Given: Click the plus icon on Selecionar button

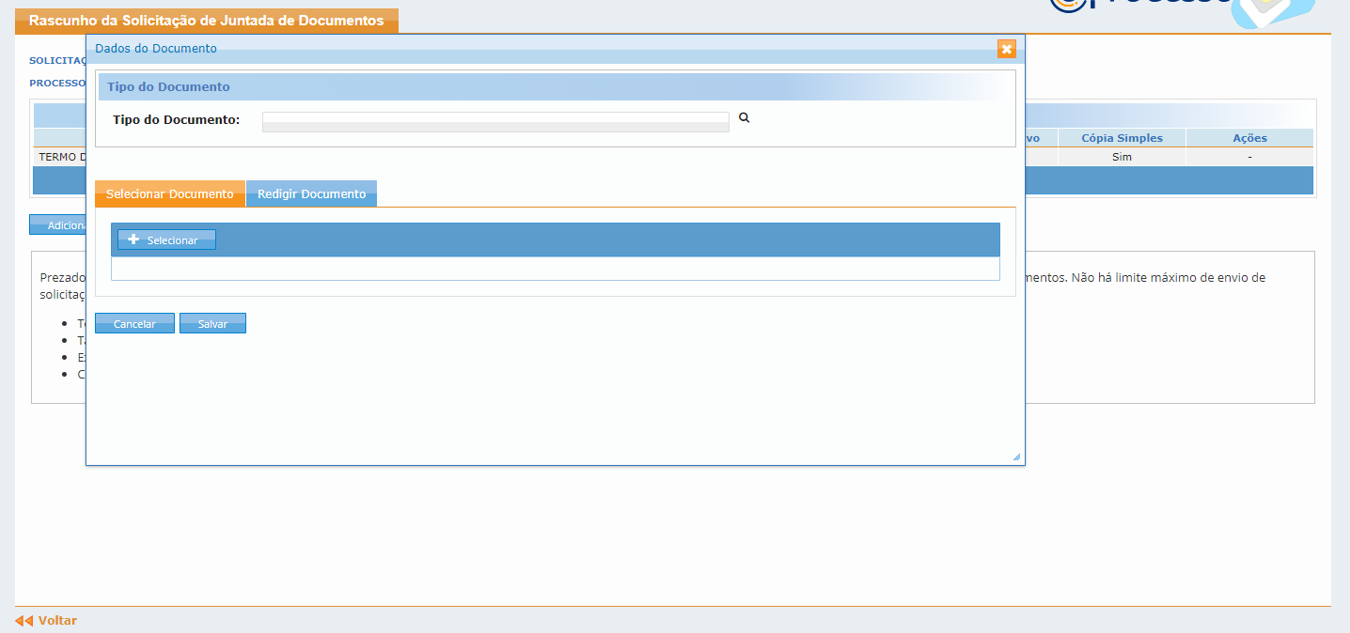Looking at the screenshot, I should coord(134,240).
